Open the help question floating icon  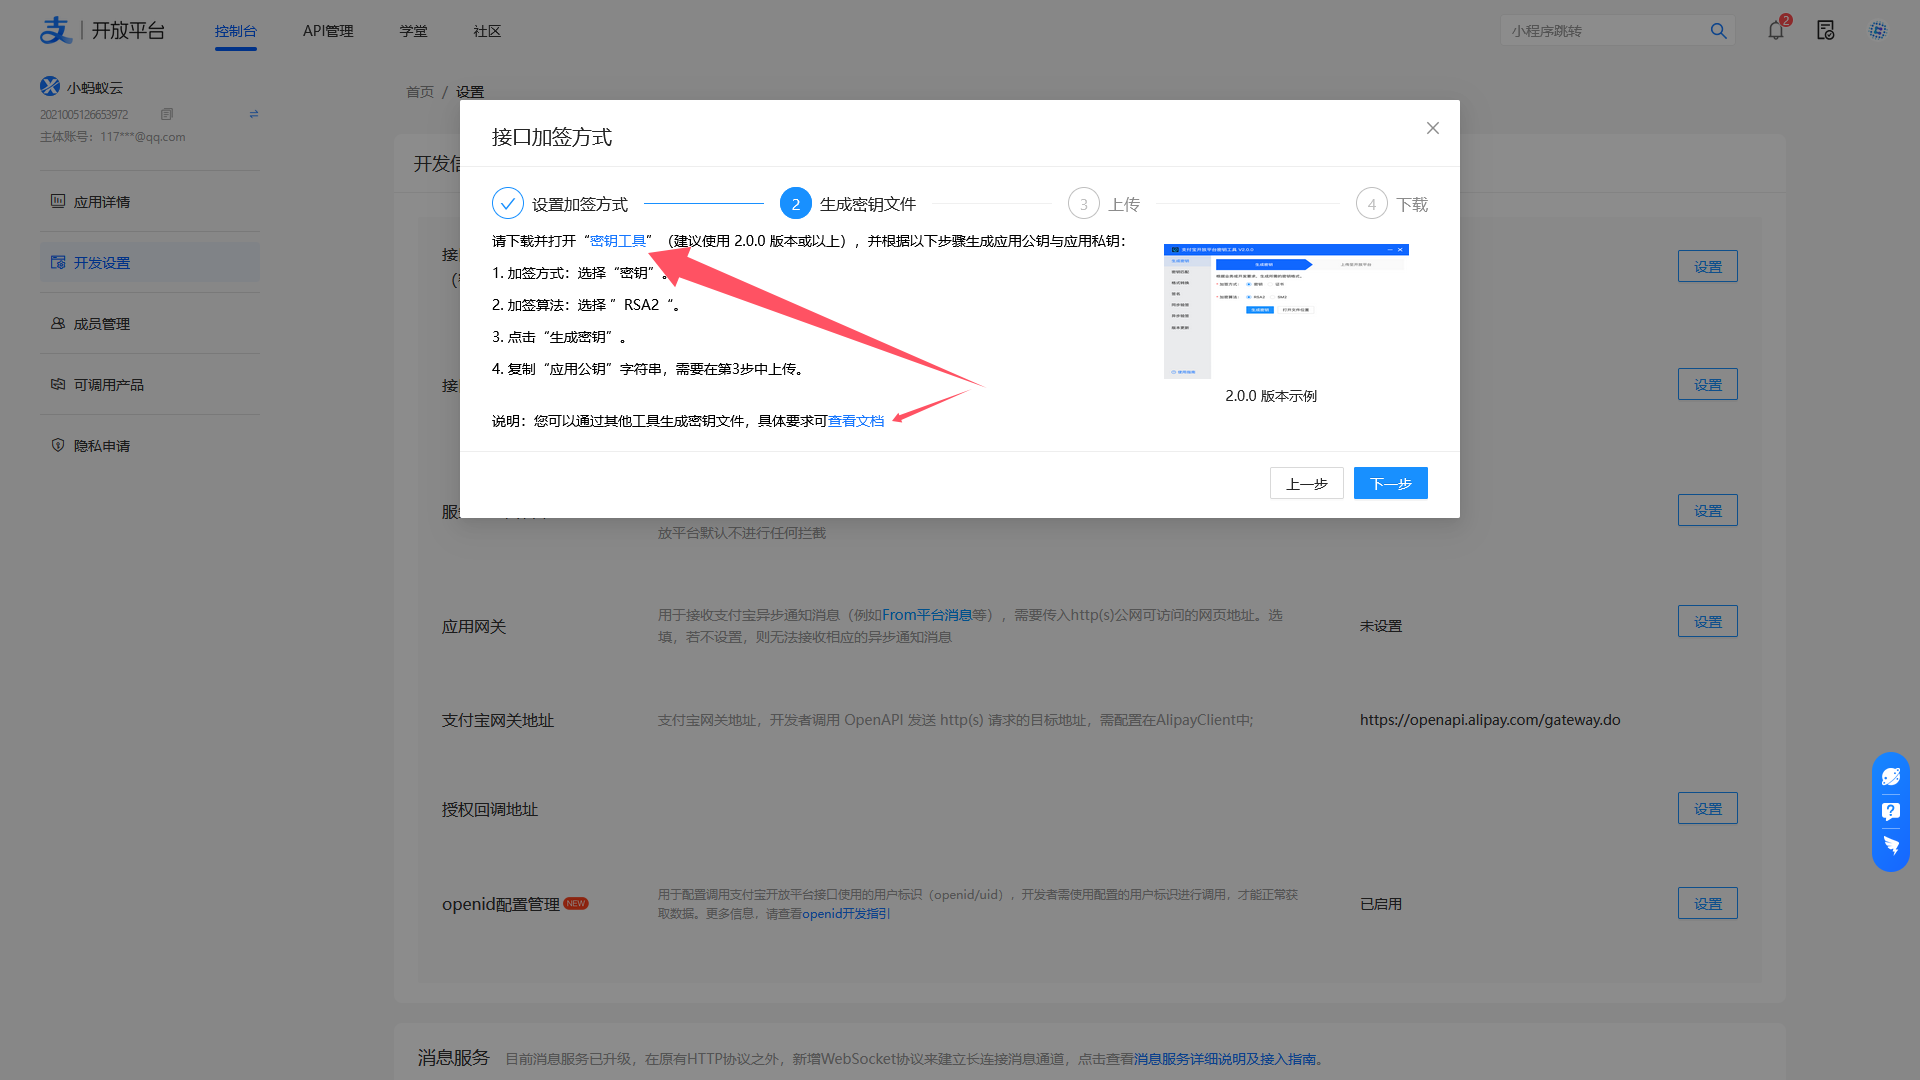coord(1890,811)
